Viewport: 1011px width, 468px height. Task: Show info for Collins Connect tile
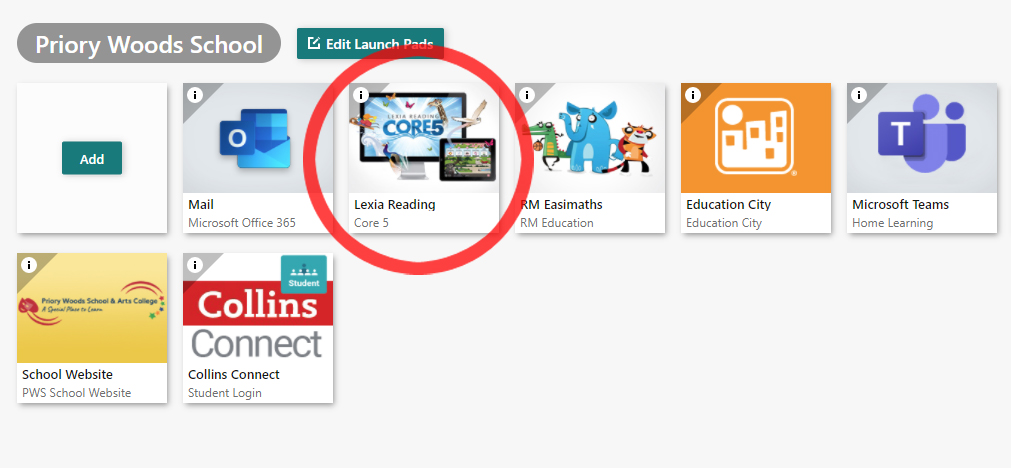coord(195,265)
